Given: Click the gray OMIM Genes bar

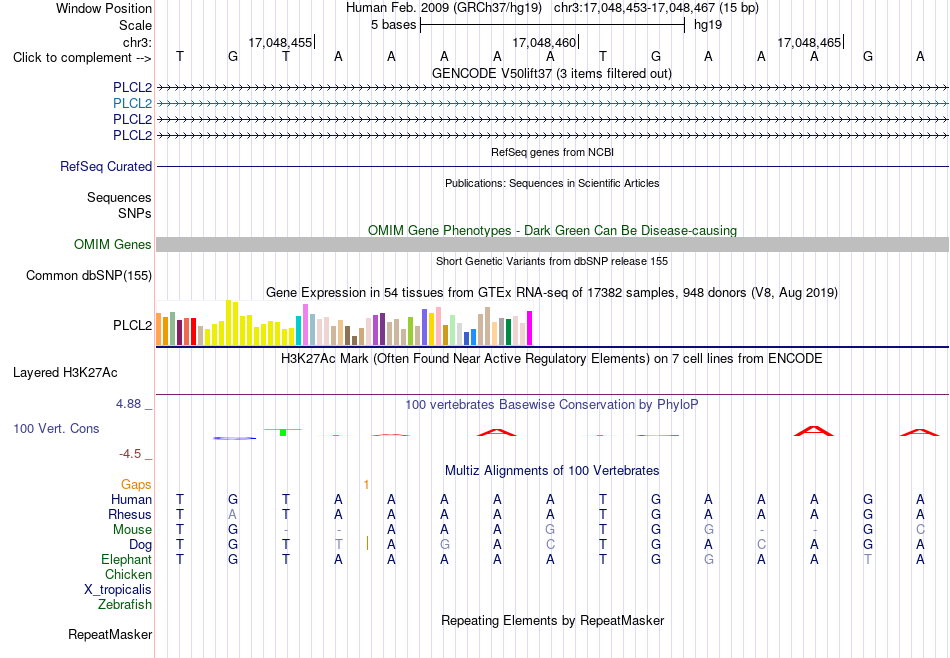Looking at the screenshot, I should [x=552, y=244].
